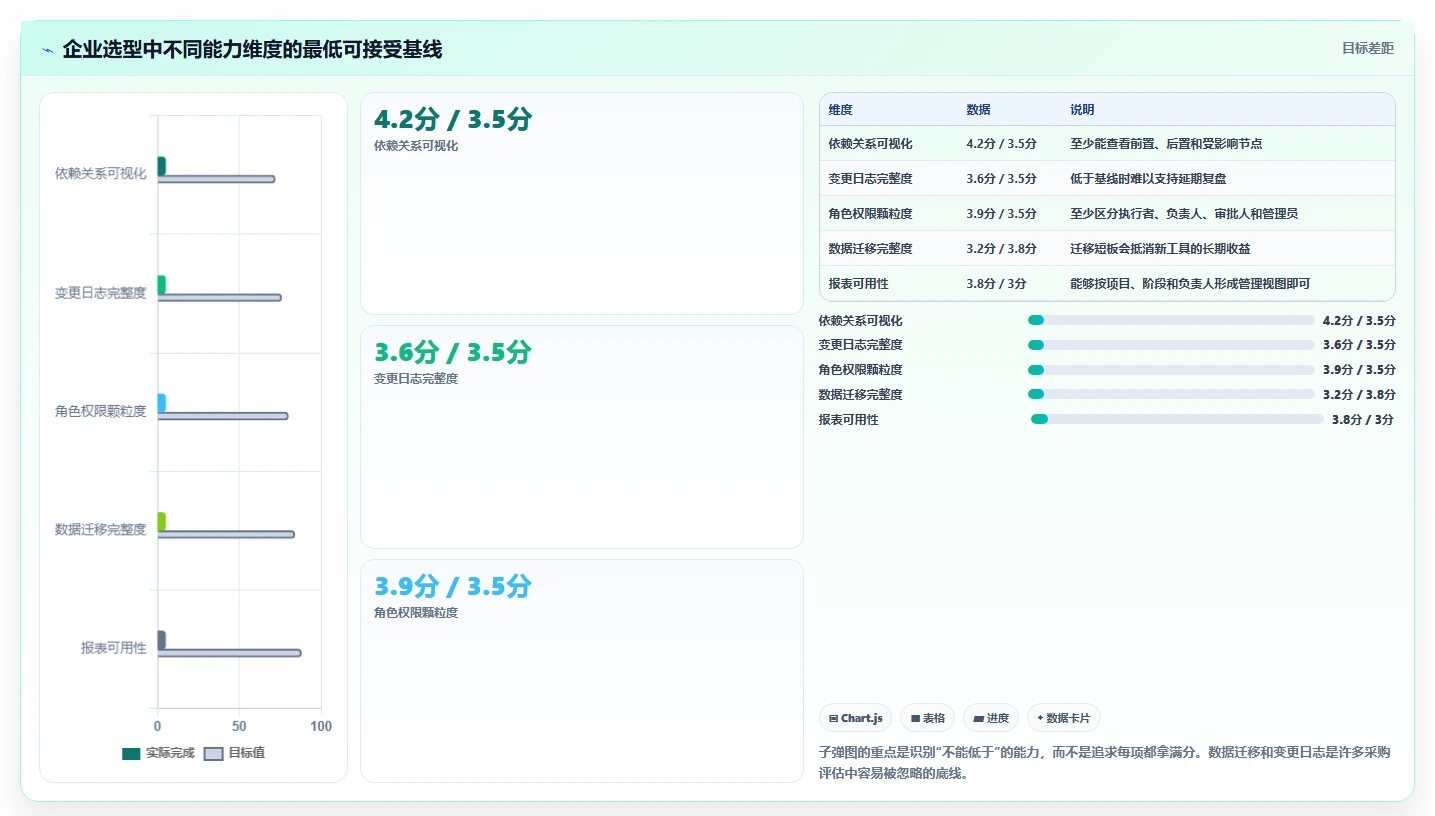Image resolution: width=1435 pixels, height=816 pixels.
Task: Click the note 至少能查看前置、后置和受影响节点
Action: coord(1166,143)
